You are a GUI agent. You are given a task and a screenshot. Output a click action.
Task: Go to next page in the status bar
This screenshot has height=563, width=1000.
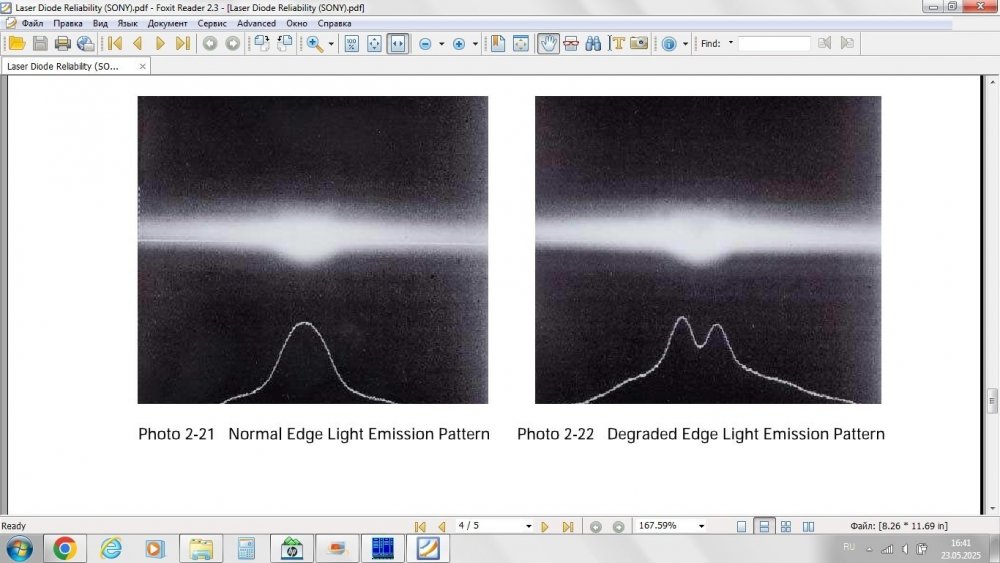click(545, 526)
